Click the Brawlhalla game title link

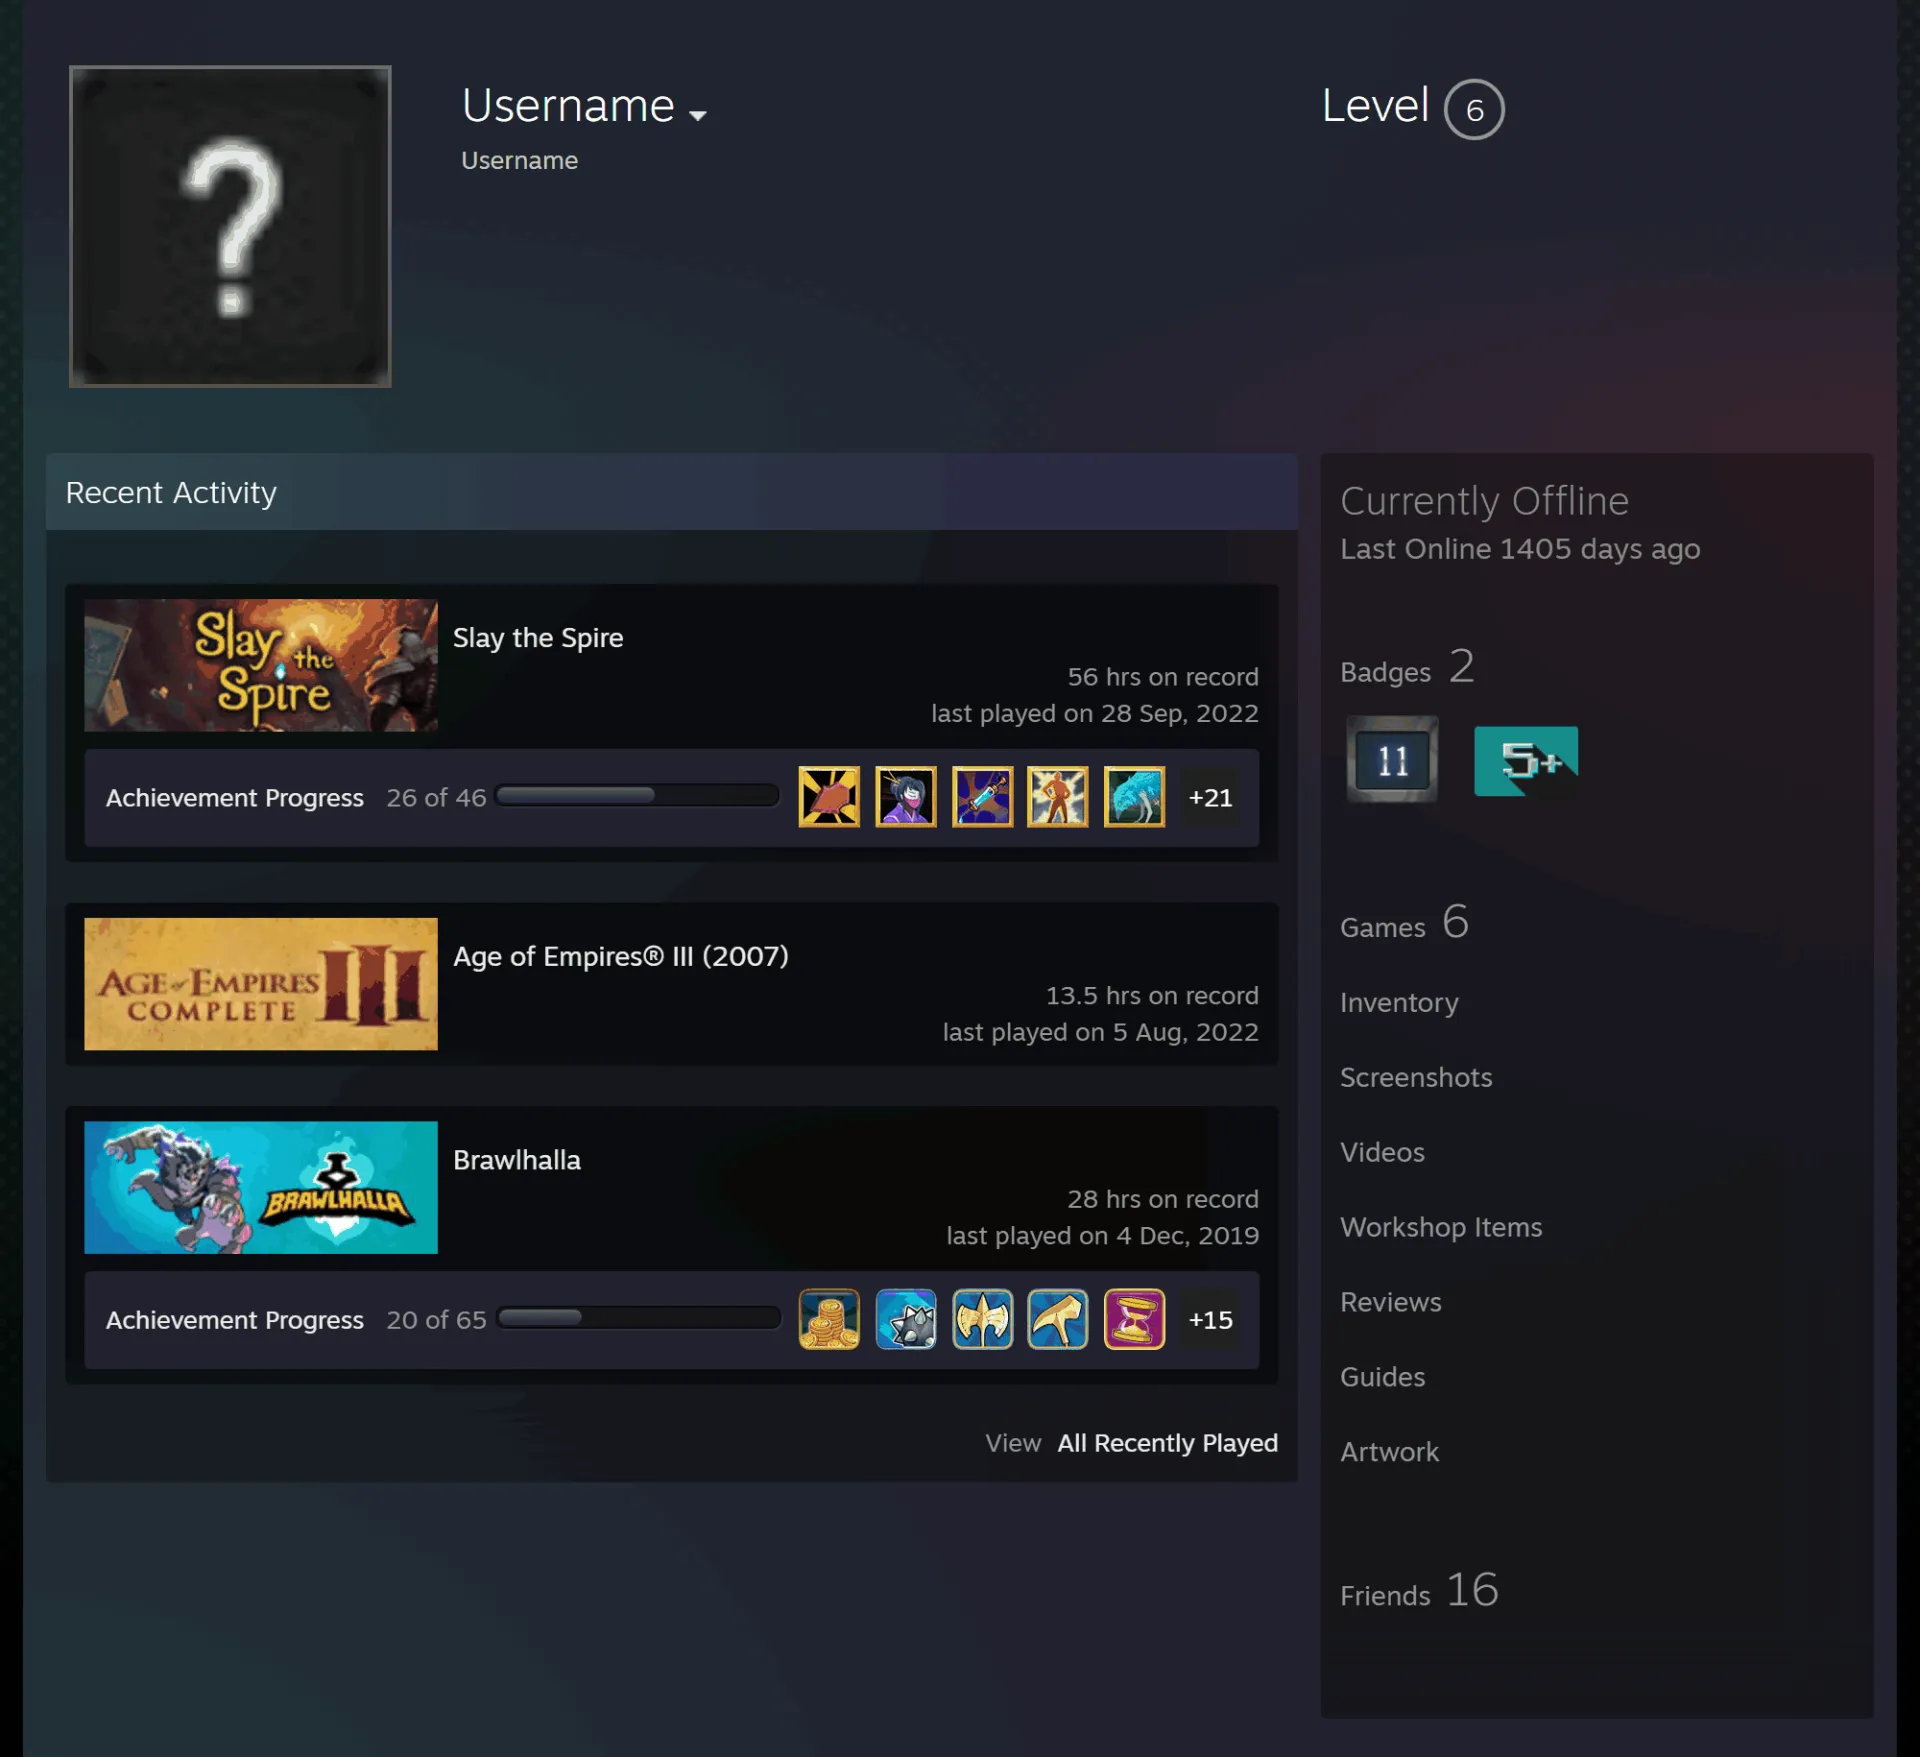(x=517, y=1160)
